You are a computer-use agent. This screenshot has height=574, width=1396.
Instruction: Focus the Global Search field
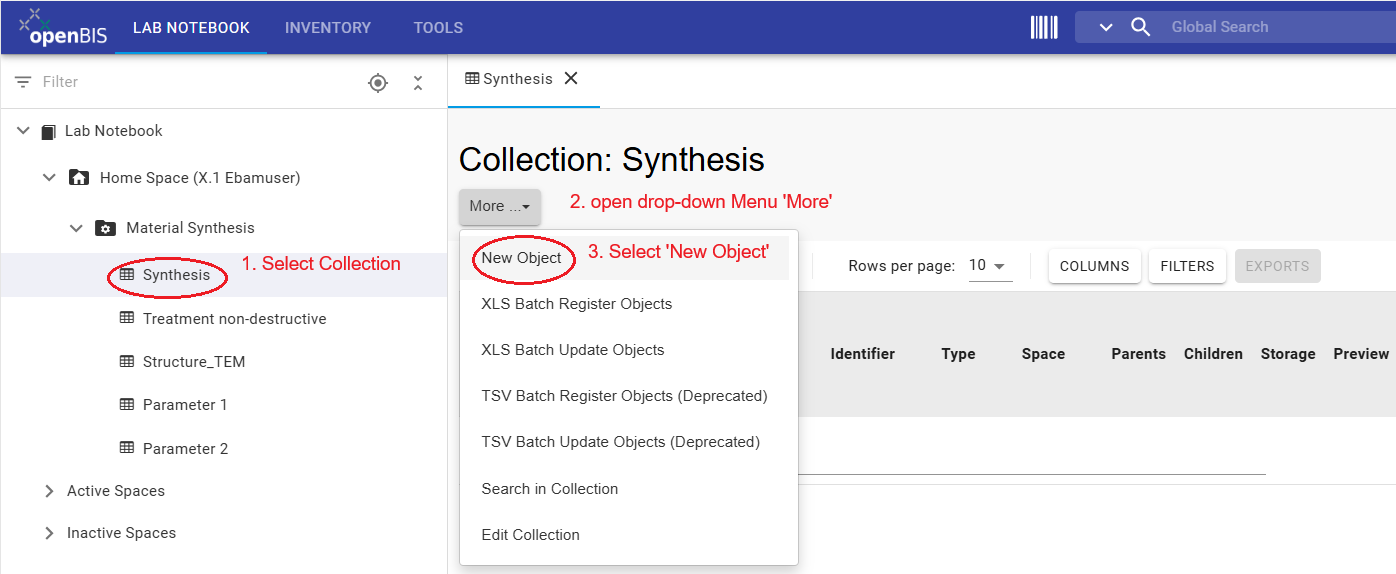click(x=1280, y=27)
